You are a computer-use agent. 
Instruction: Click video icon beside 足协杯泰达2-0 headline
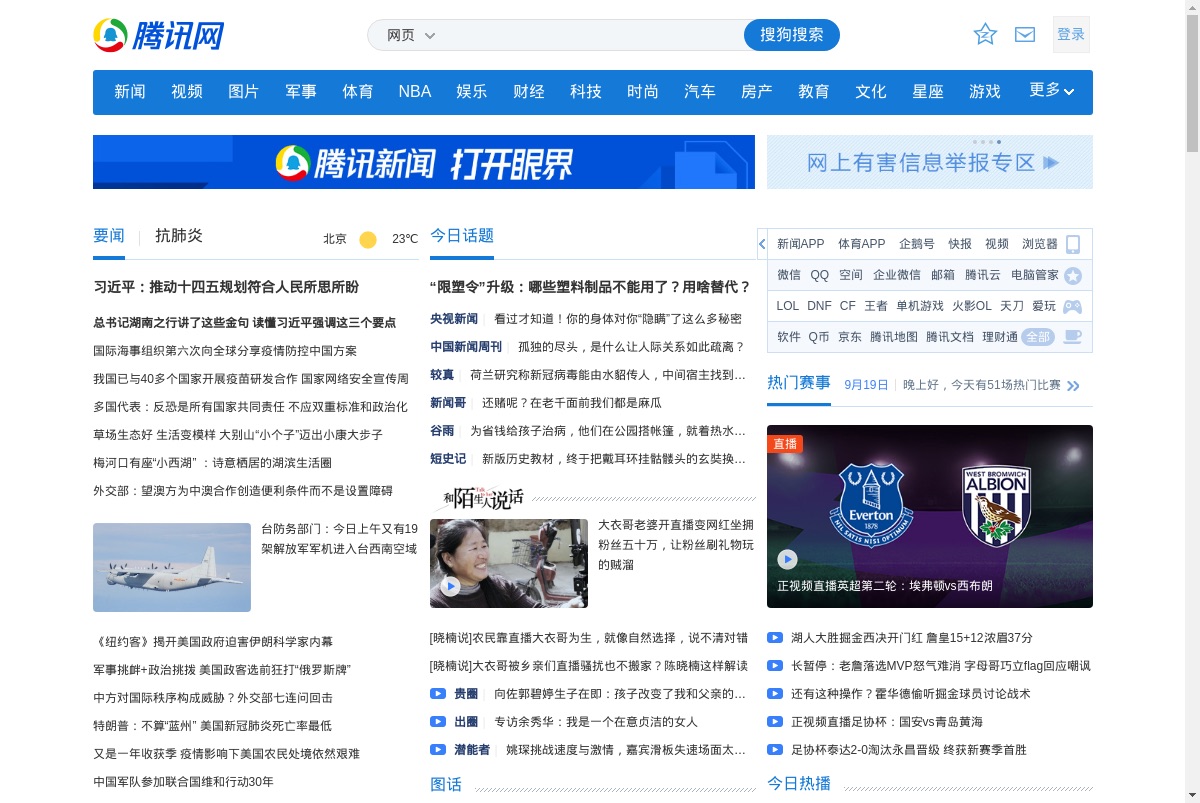[x=775, y=749]
